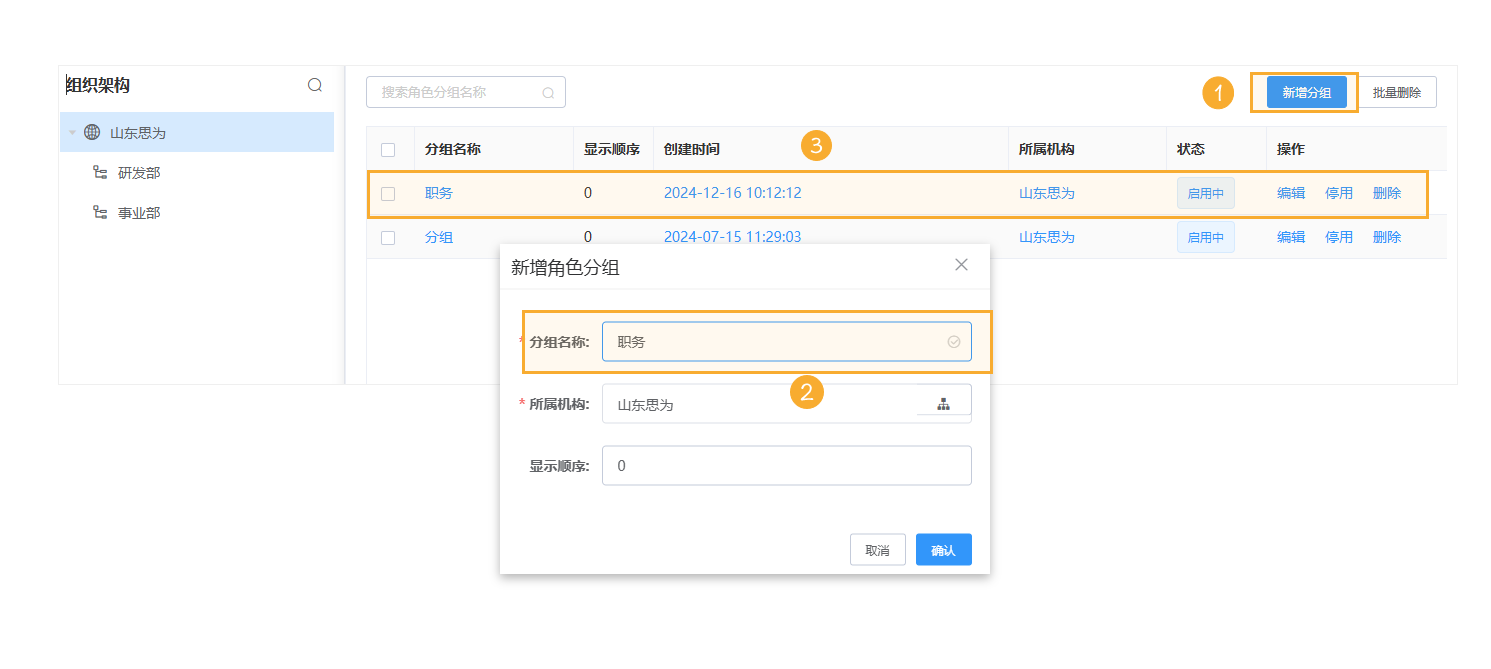Close the 新增角色分组 dialog
Image resolution: width=1491 pixels, height=669 pixels.
click(961, 264)
